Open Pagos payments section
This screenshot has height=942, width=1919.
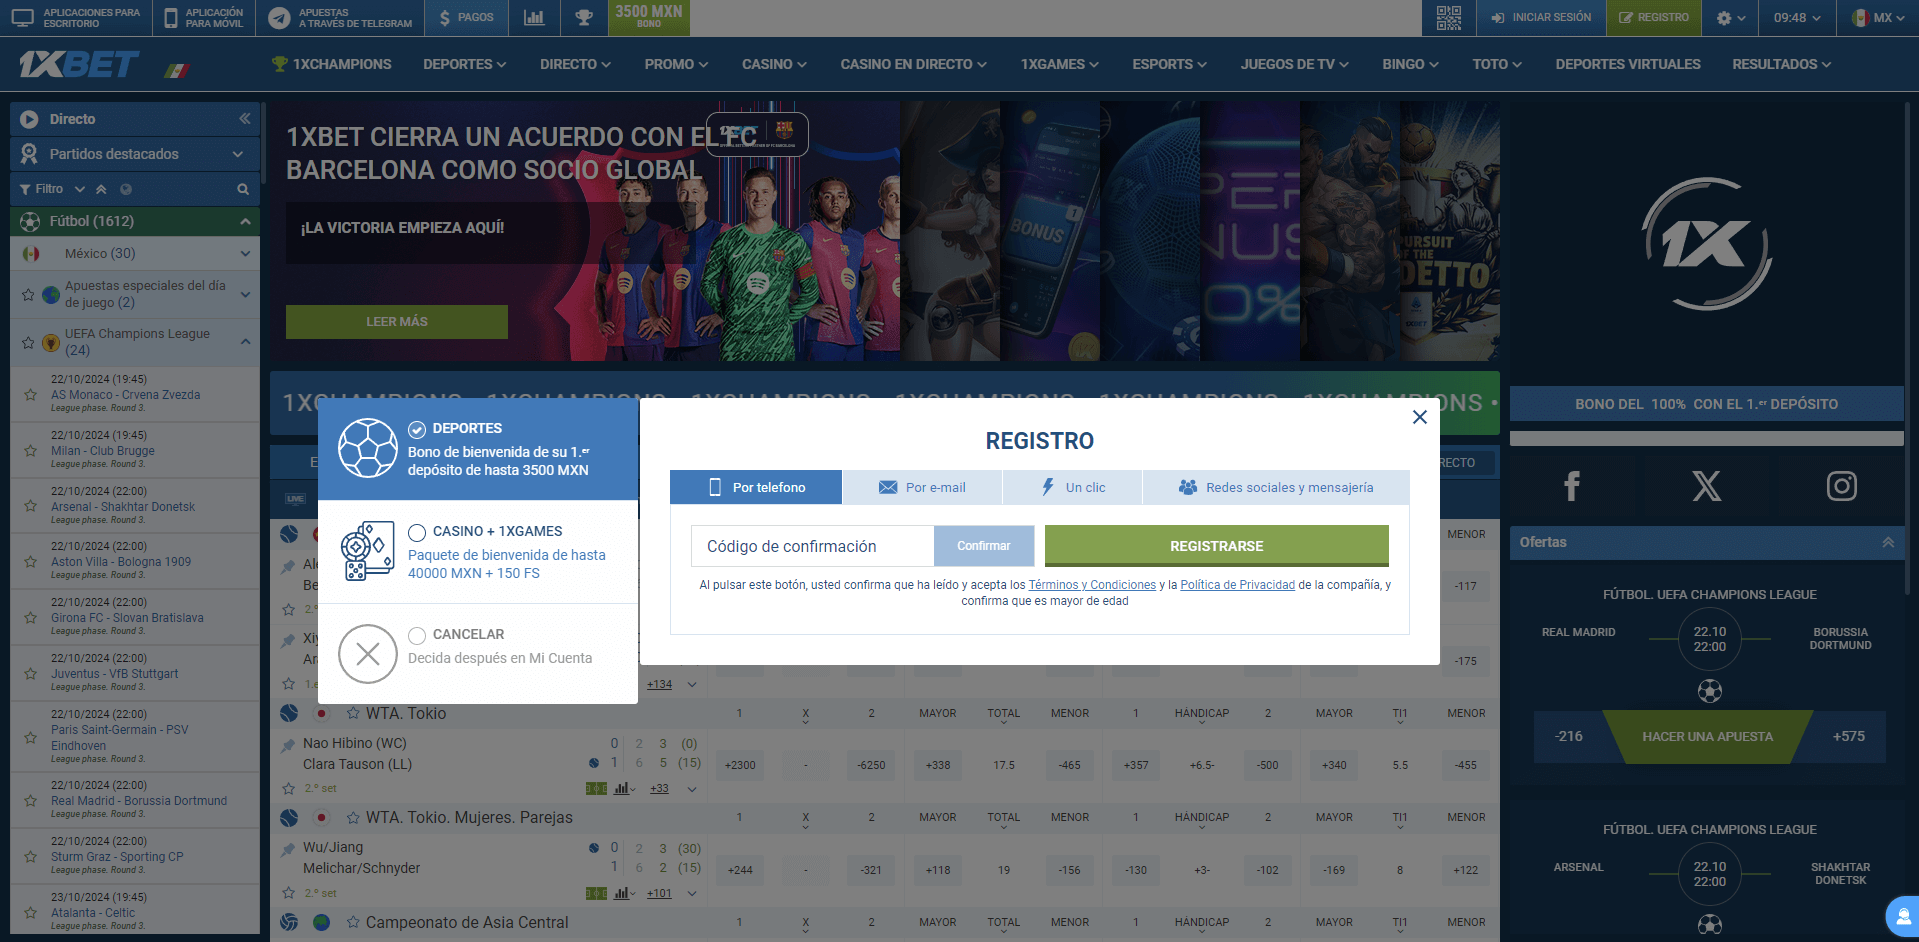(x=466, y=18)
